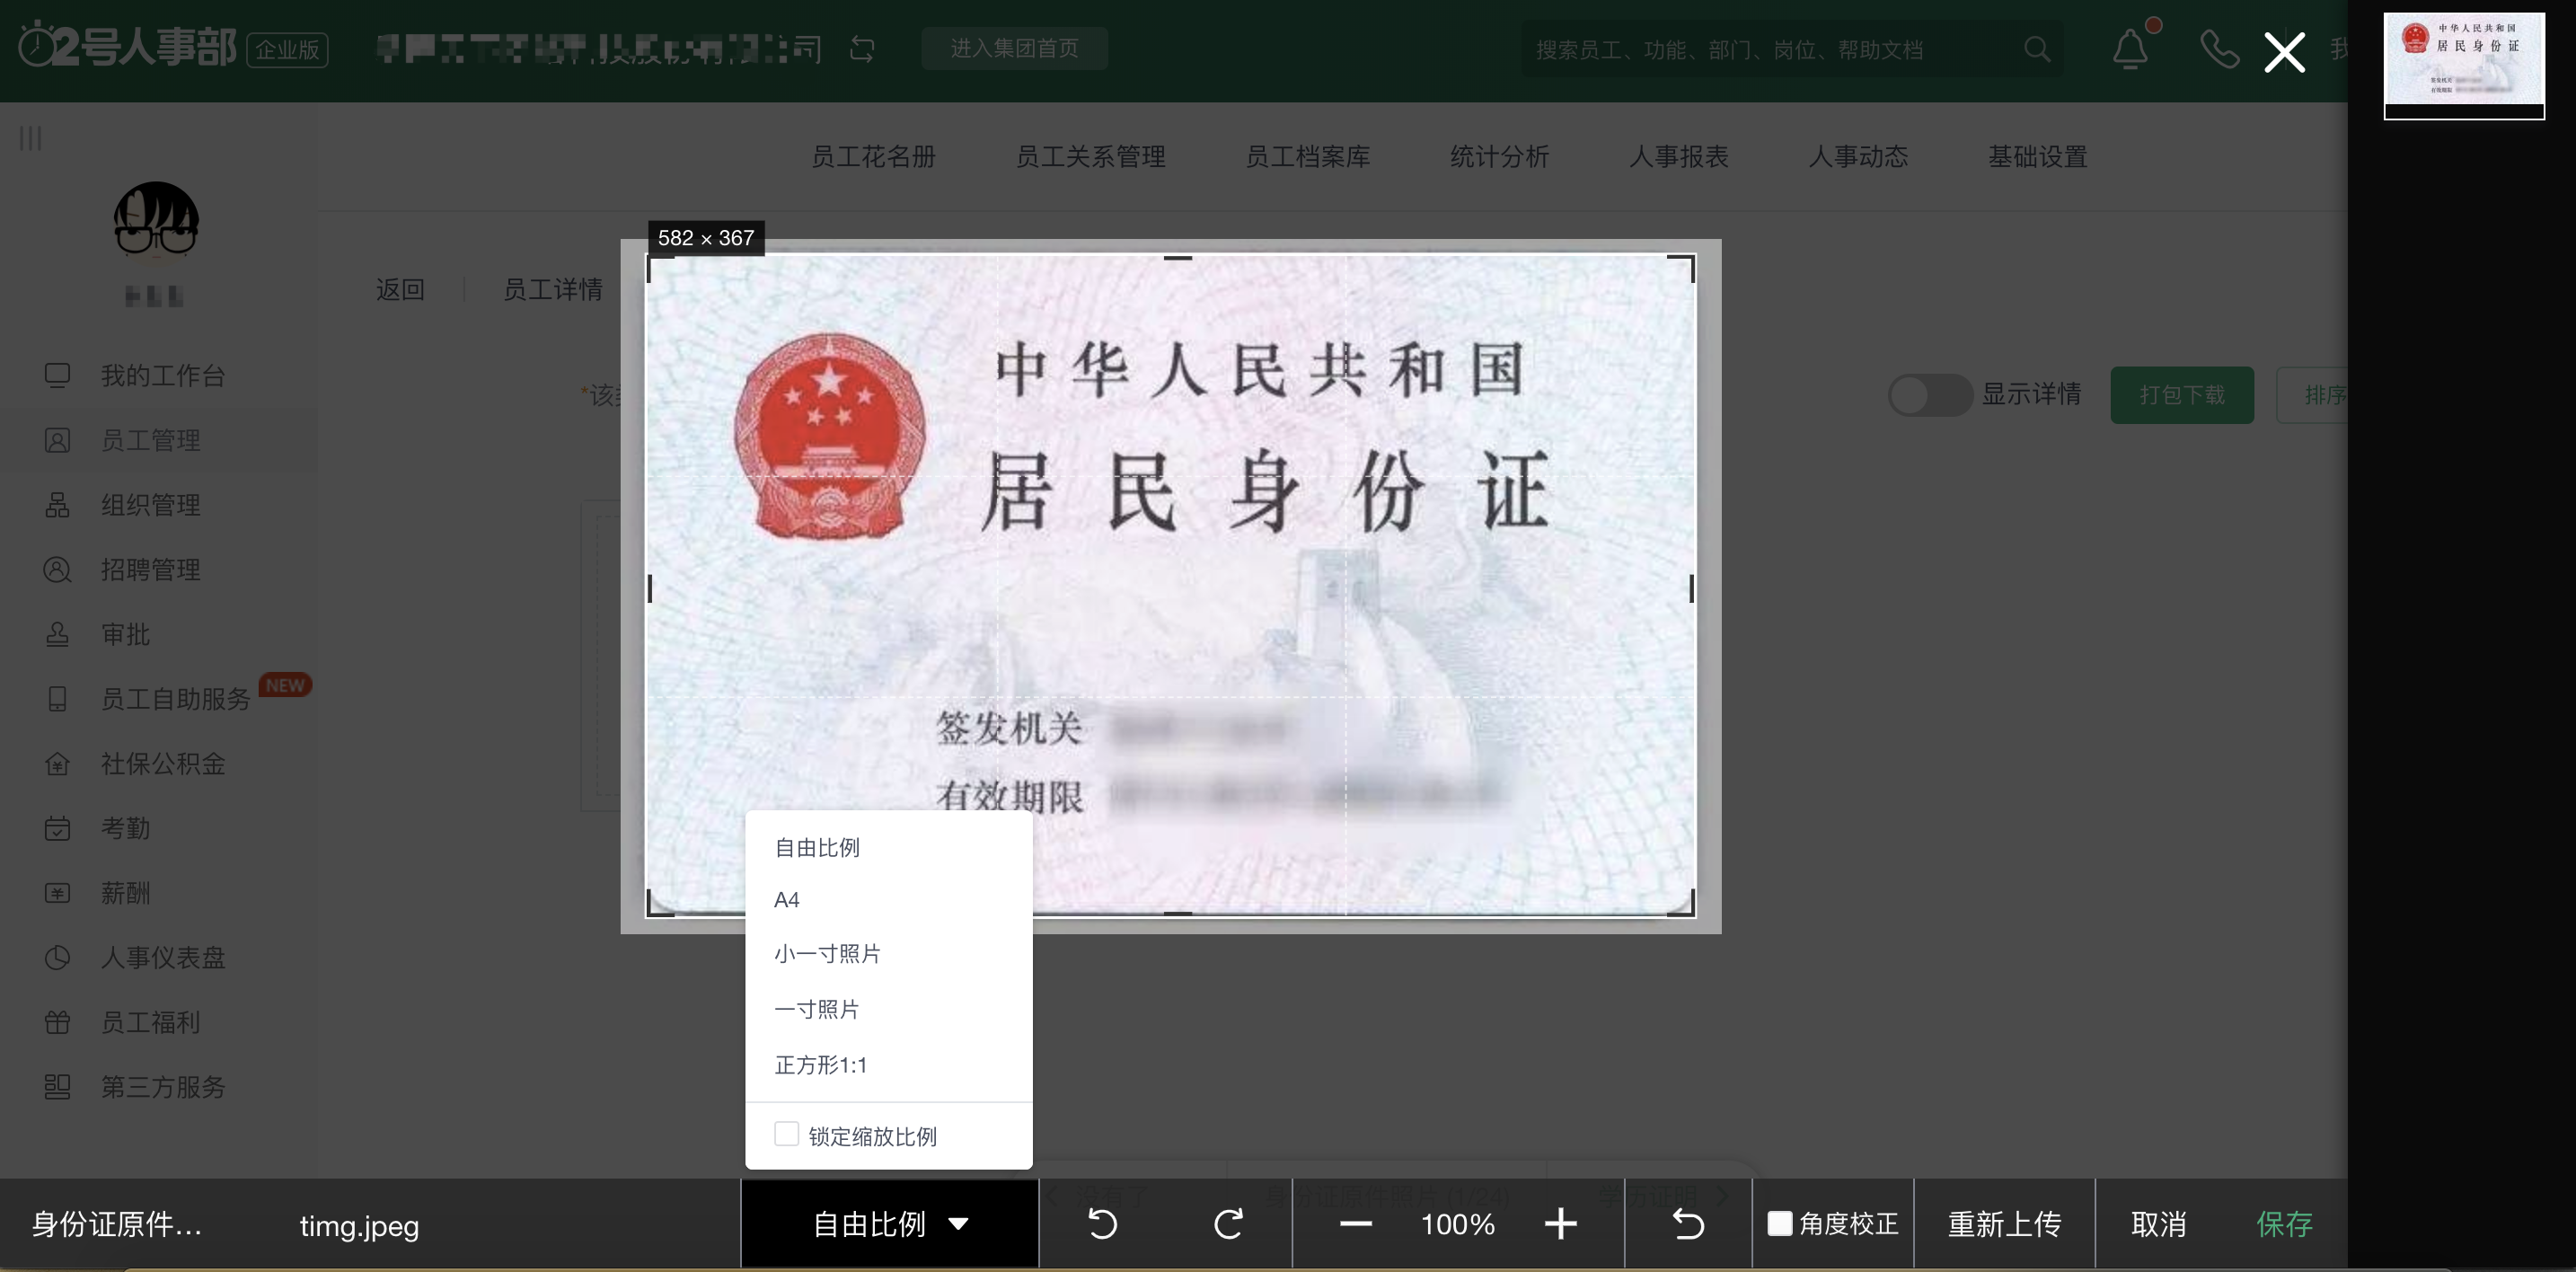This screenshot has height=1272, width=2576.
Task: Rotate image clockwise using toolbar icon
Action: [1228, 1224]
